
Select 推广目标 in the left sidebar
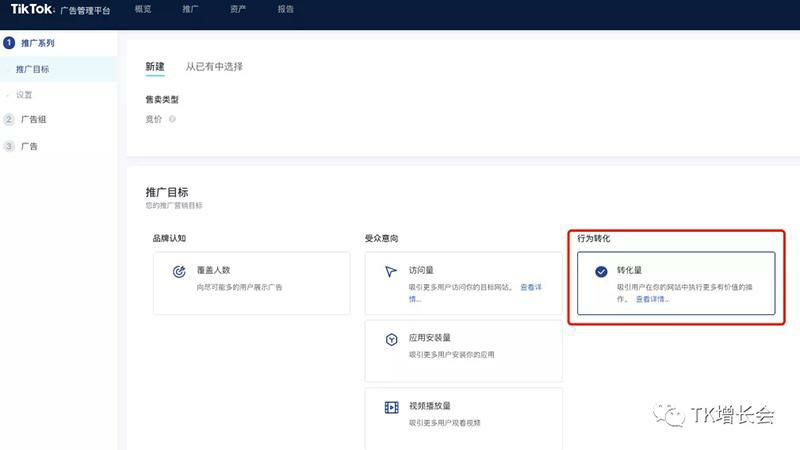coord(33,69)
